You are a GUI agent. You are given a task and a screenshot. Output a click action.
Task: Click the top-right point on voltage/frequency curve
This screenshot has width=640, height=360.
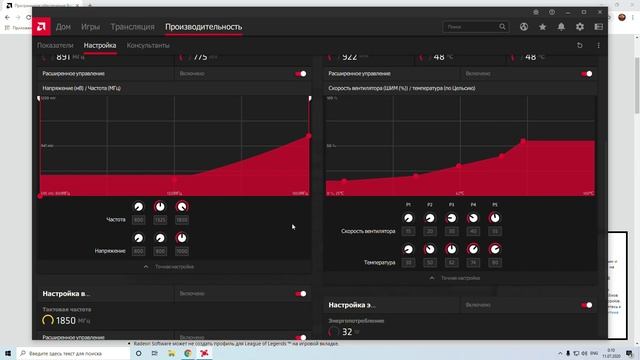pos(309,136)
